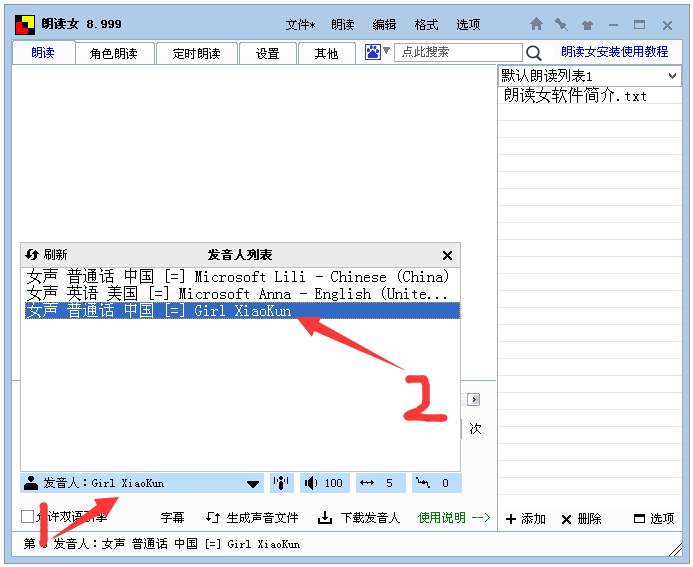Click the Baidu paw search engine icon
This screenshot has height=567, width=693.
[x=372, y=52]
